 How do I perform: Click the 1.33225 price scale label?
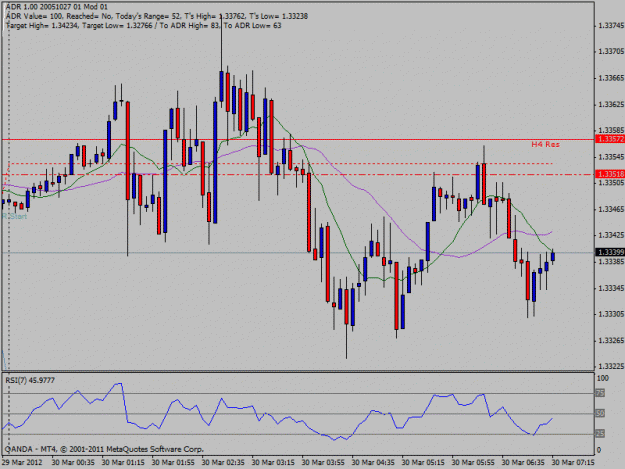pyautogui.click(x=611, y=366)
